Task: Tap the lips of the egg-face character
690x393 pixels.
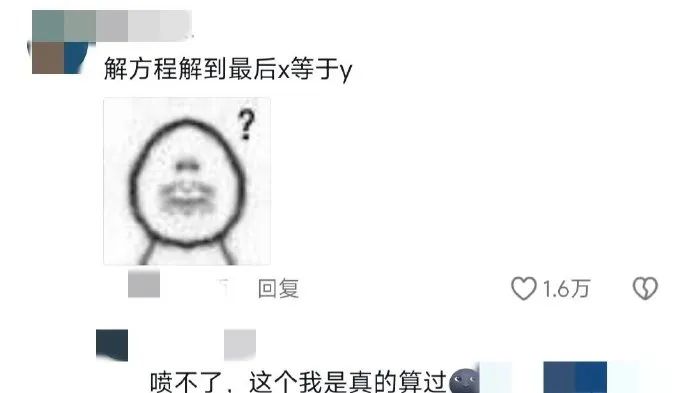Action: coord(187,197)
